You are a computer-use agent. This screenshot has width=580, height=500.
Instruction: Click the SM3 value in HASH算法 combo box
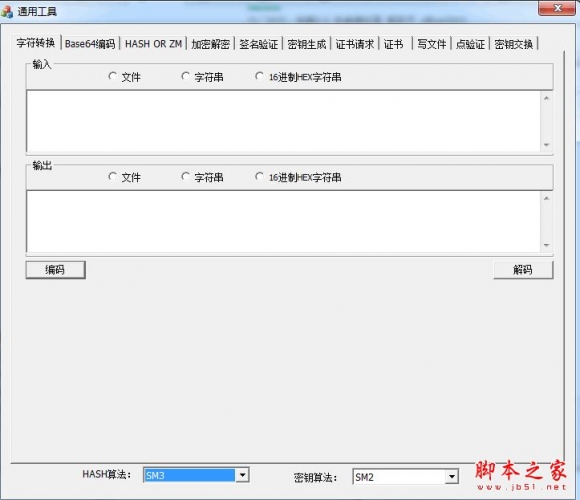click(x=189, y=475)
